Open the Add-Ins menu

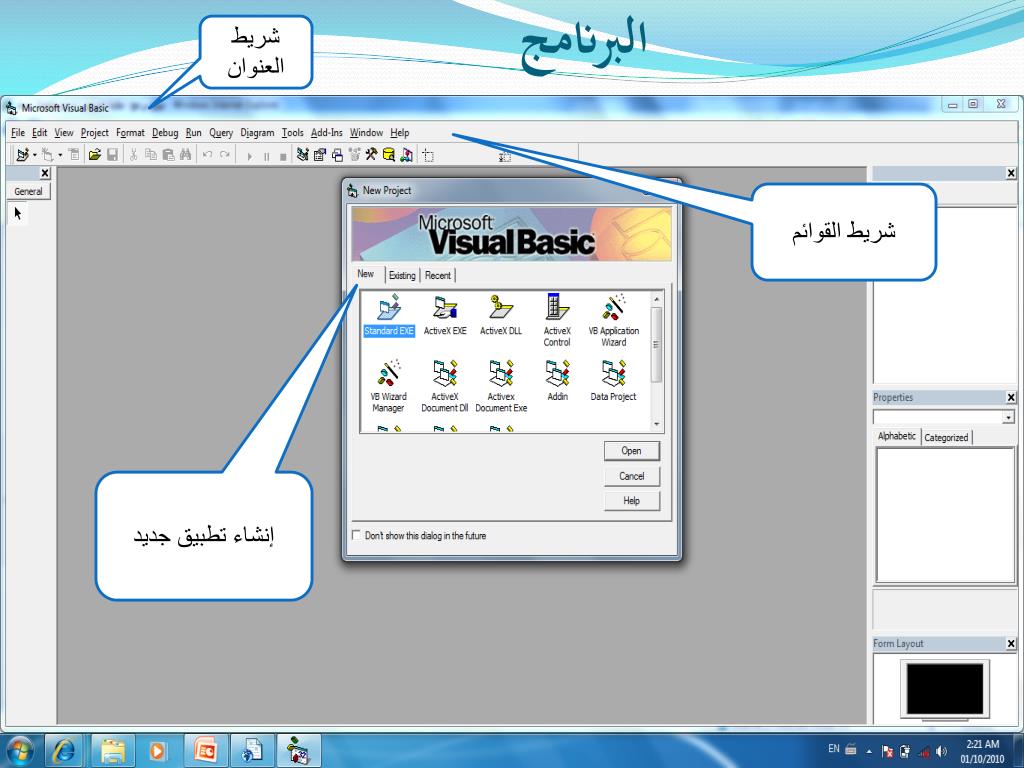[327, 133]
